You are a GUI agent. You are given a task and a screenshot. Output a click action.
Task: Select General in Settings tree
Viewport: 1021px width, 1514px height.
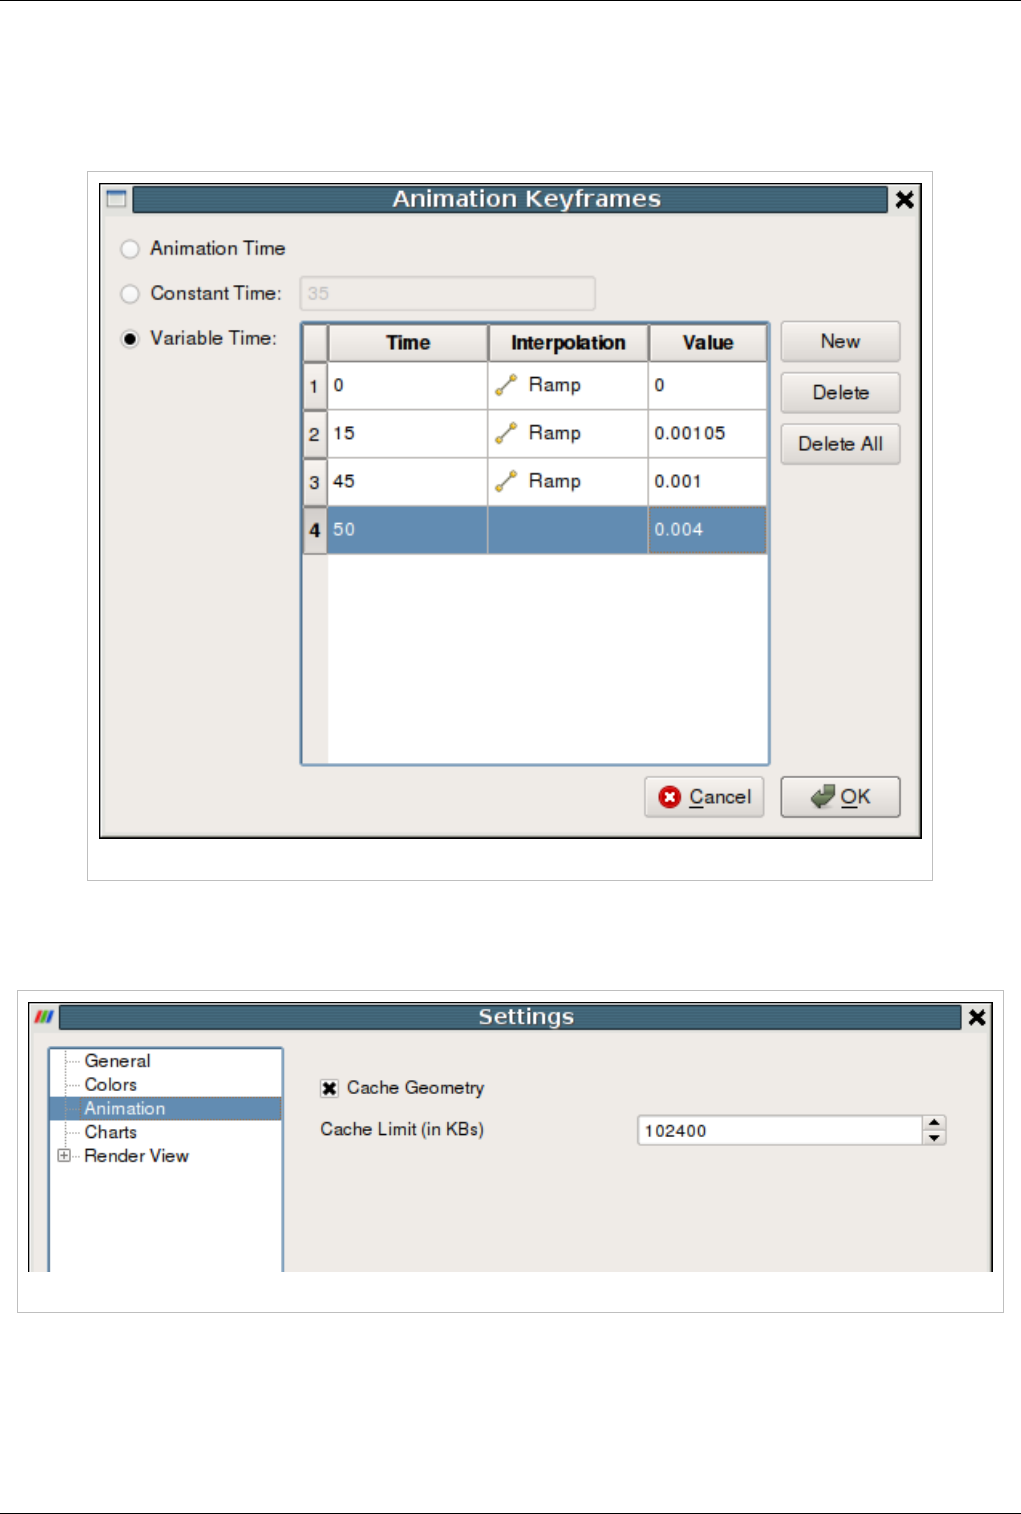click(x=117, y=1061)
